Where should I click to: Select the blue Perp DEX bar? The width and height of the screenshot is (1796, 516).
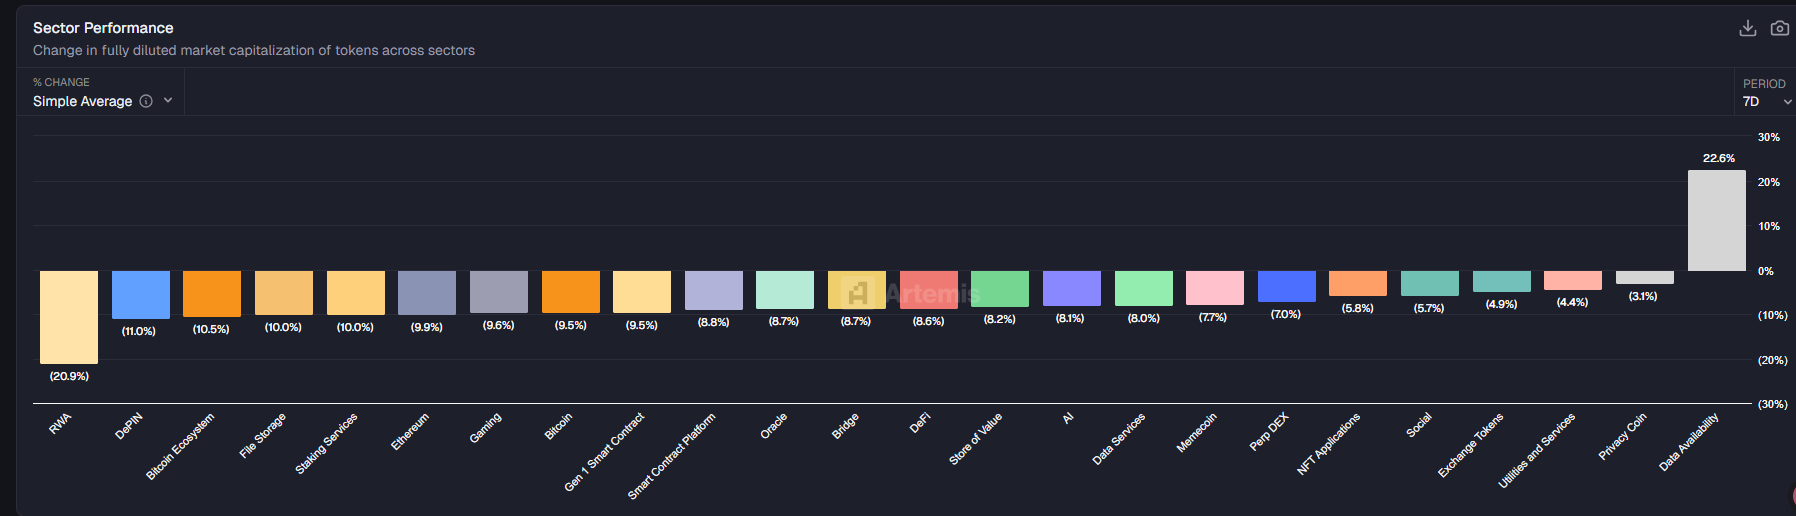click(x=1286, y=286)
